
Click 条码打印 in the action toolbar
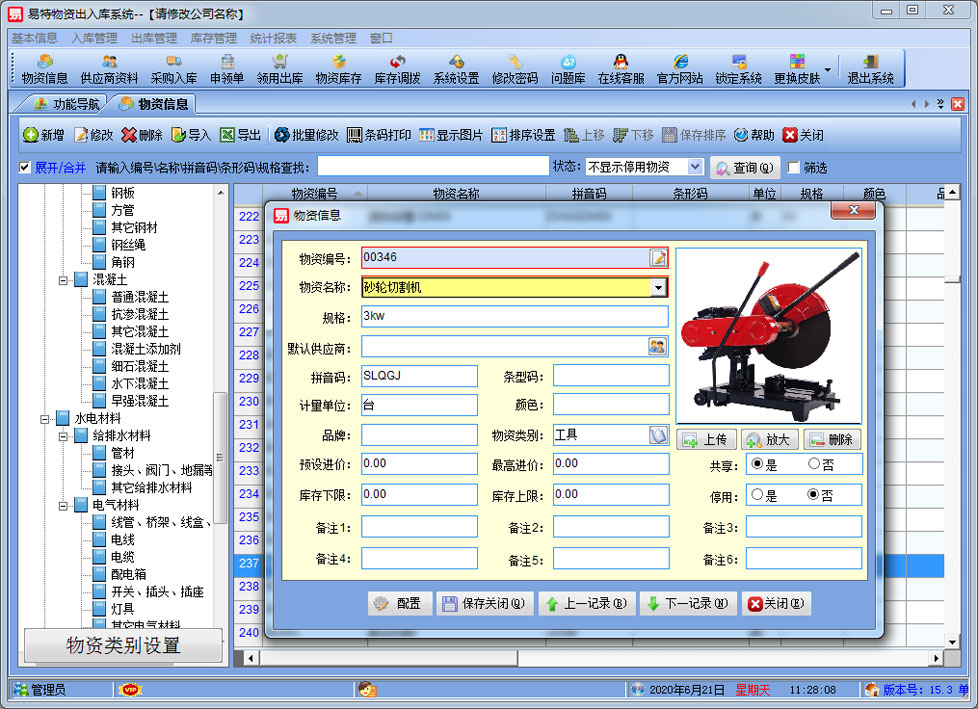(x=379, y=135)
